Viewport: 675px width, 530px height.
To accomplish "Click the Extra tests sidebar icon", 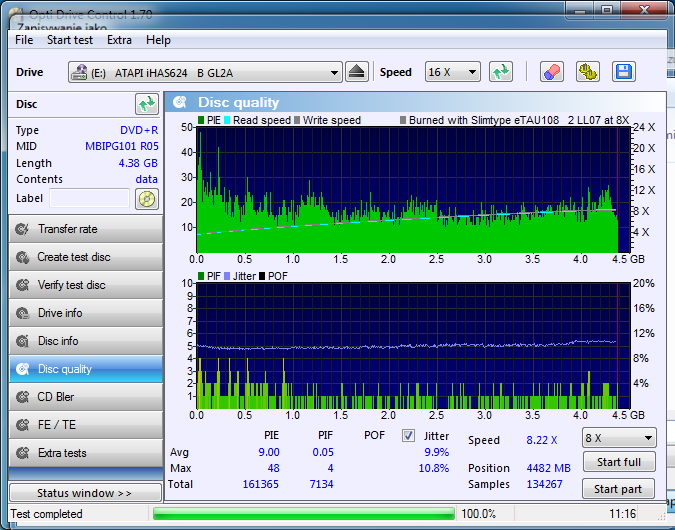I will coord(22,453).
